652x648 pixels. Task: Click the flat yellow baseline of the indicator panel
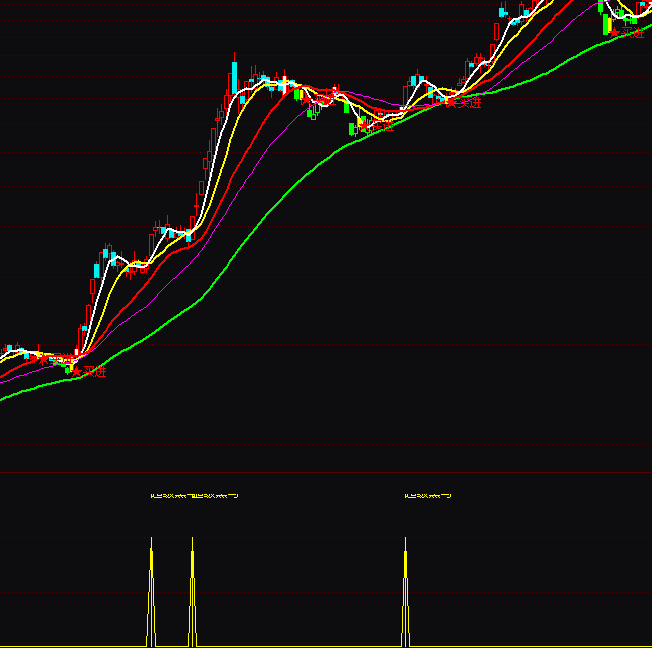coord(300,646)
